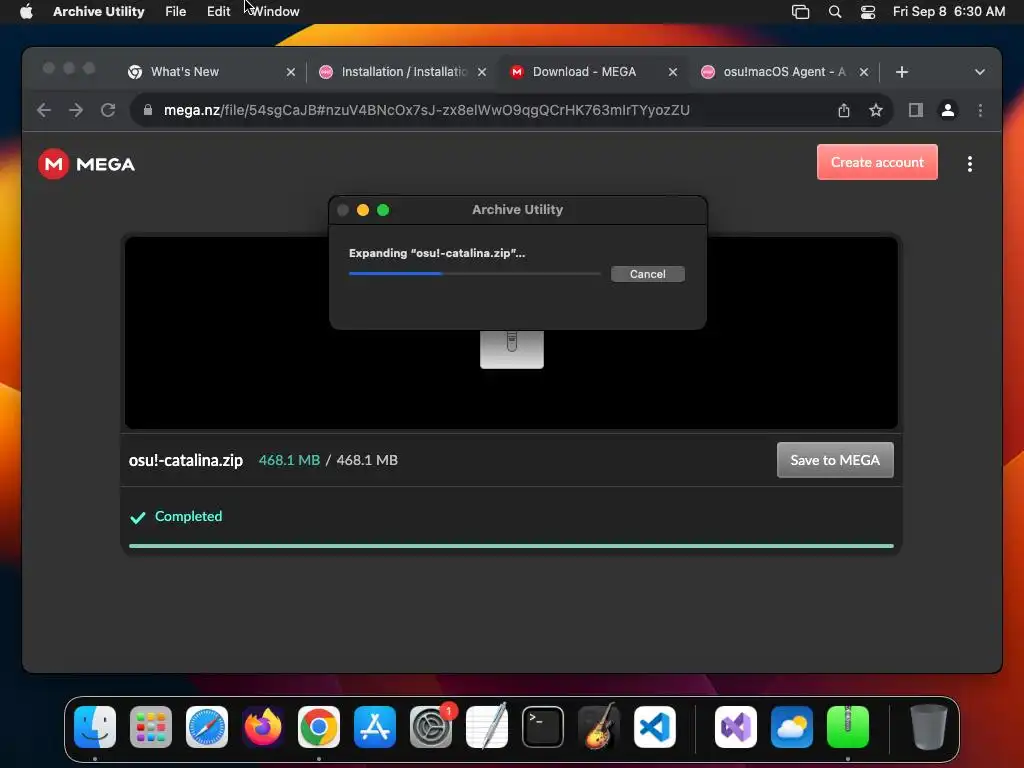The image size is (1024, 768).
Task: Open Finder from the Dock
Action: (x=95, y=727)
